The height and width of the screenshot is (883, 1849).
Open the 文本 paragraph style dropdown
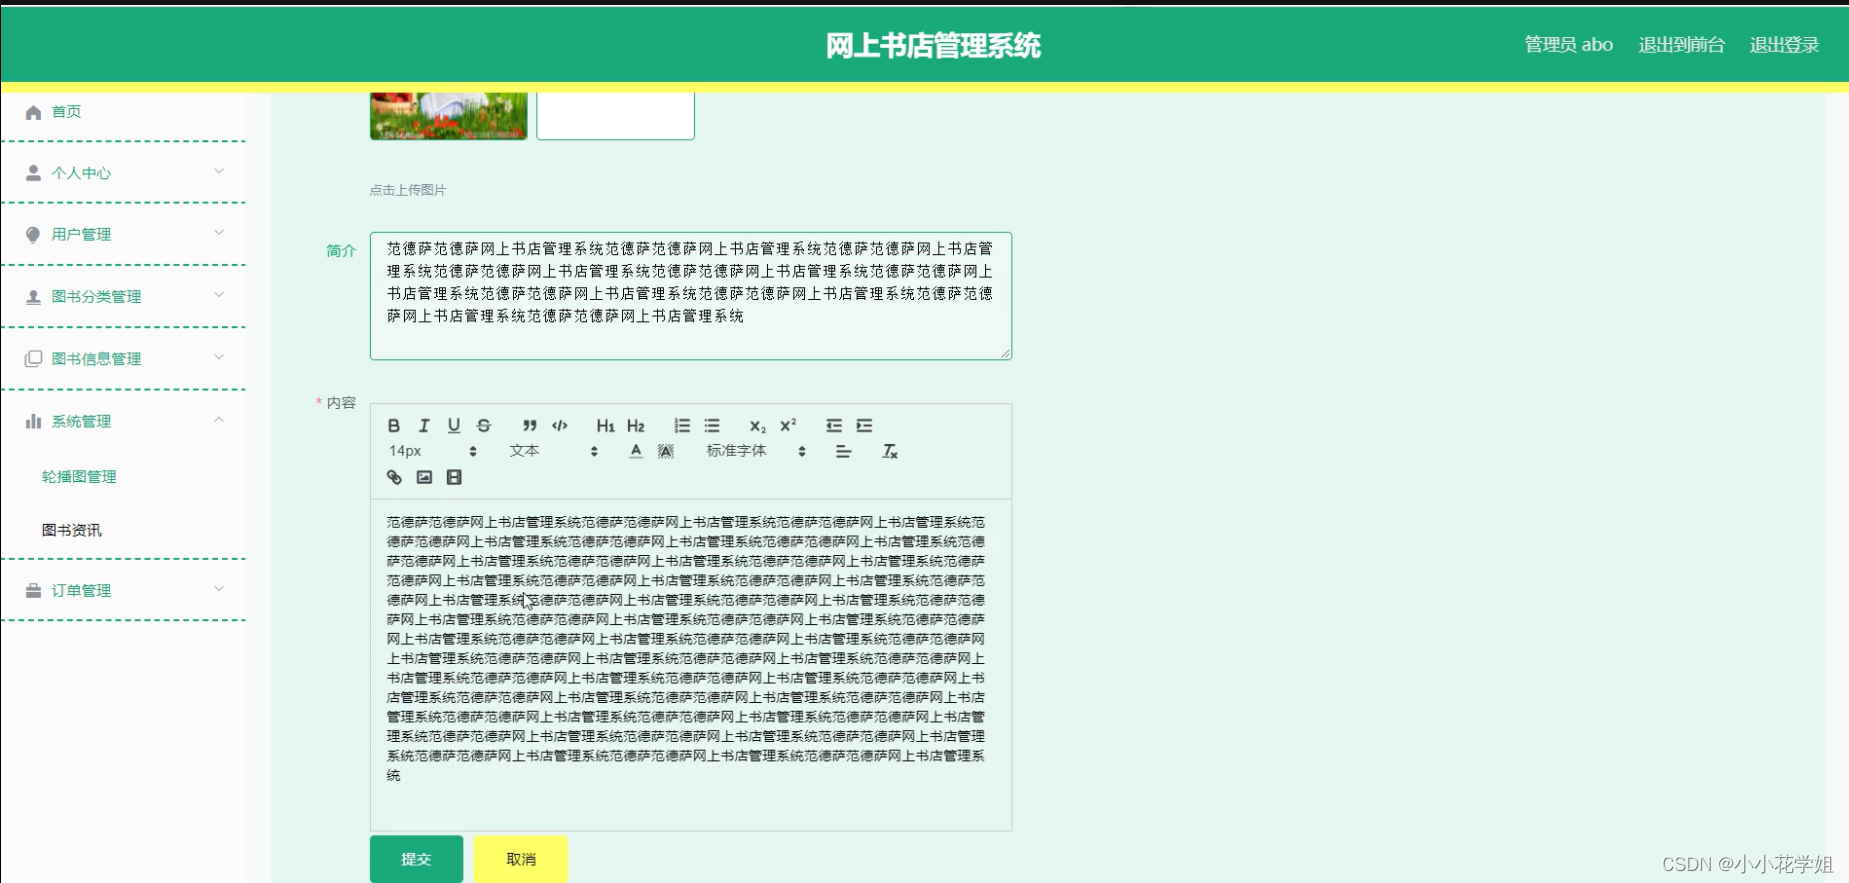(x=553, y=451)
